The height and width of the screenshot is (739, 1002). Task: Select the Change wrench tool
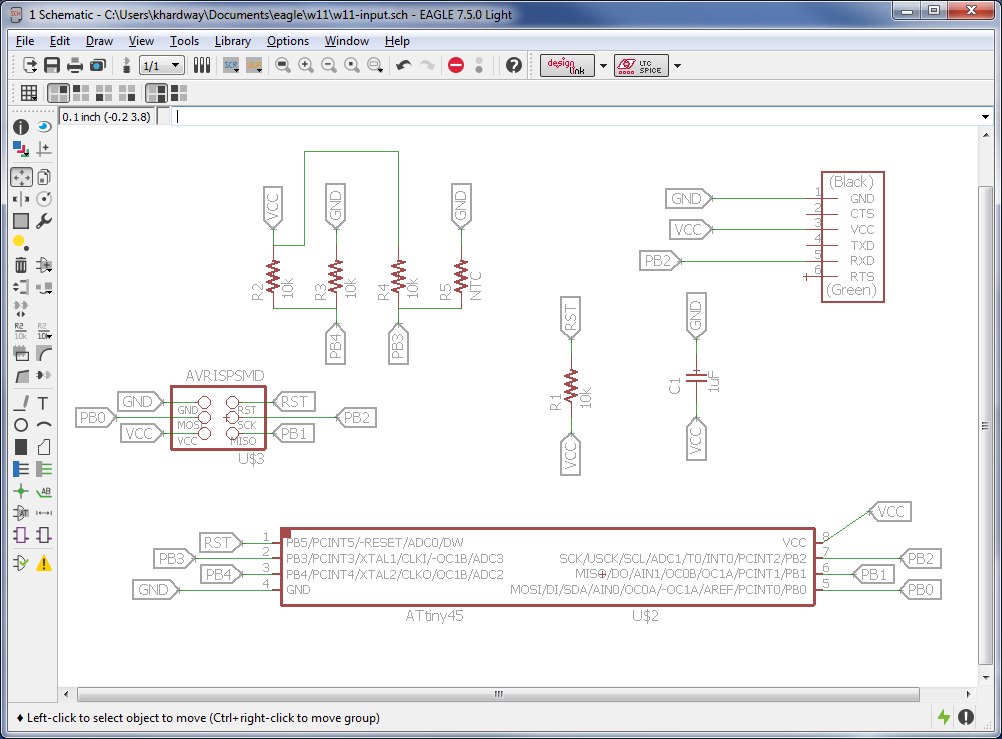(43, 221)
